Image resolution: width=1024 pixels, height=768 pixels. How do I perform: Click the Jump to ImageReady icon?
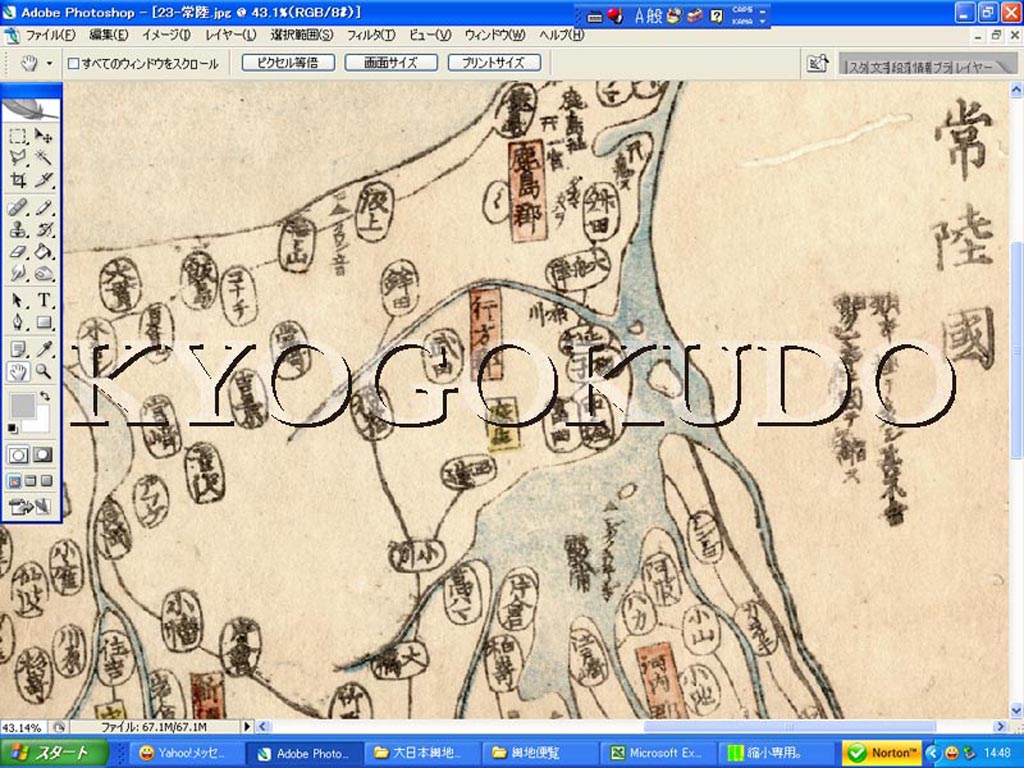tap(30, 506)
